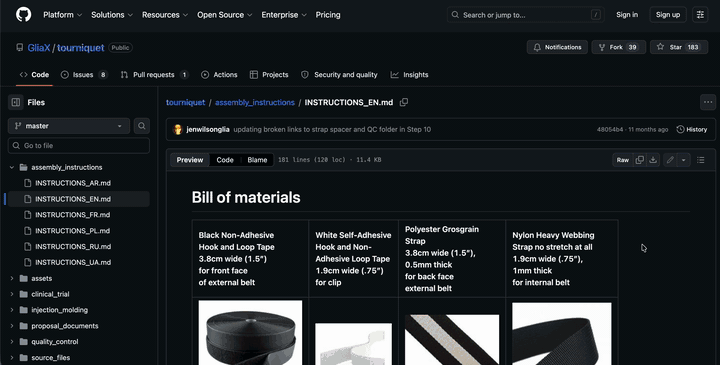Screen dimensions: 720x365
Task: Click the Notifications bell button
Action: [x=557, y=47]
